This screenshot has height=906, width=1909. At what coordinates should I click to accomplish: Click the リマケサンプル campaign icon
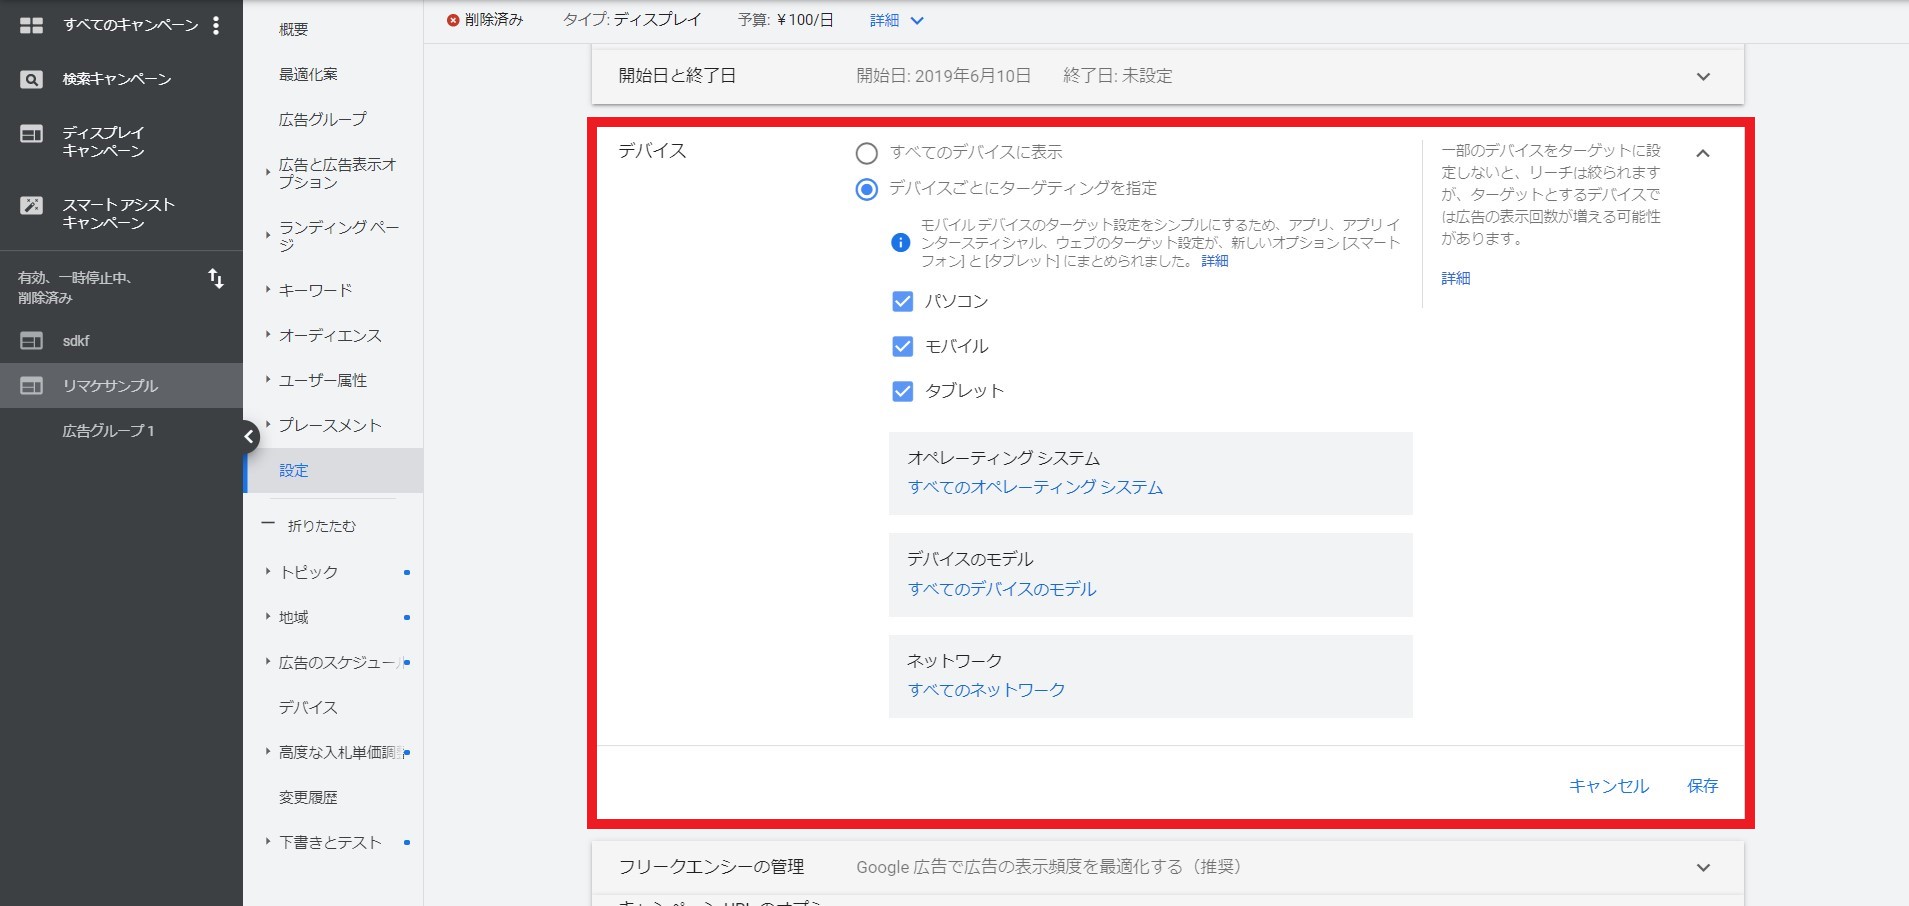(x=32, y=386)
